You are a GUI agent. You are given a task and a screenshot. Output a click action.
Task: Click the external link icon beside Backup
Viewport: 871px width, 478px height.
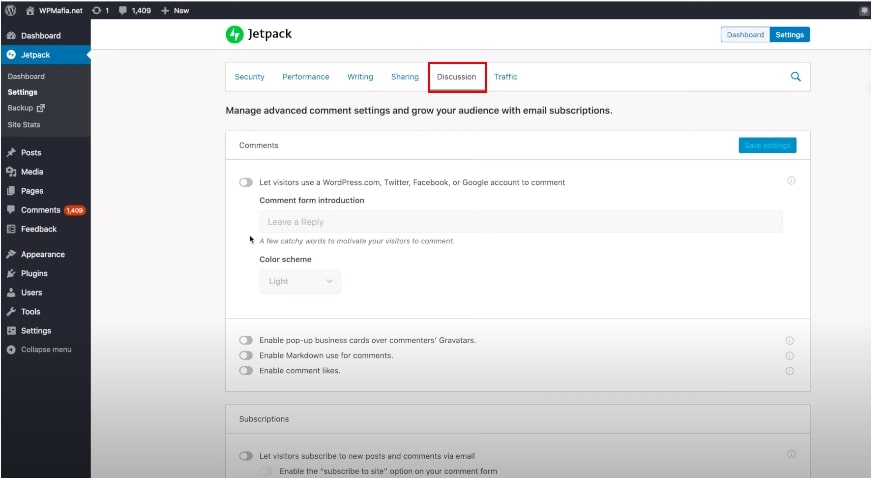click(x=41, y=108)
